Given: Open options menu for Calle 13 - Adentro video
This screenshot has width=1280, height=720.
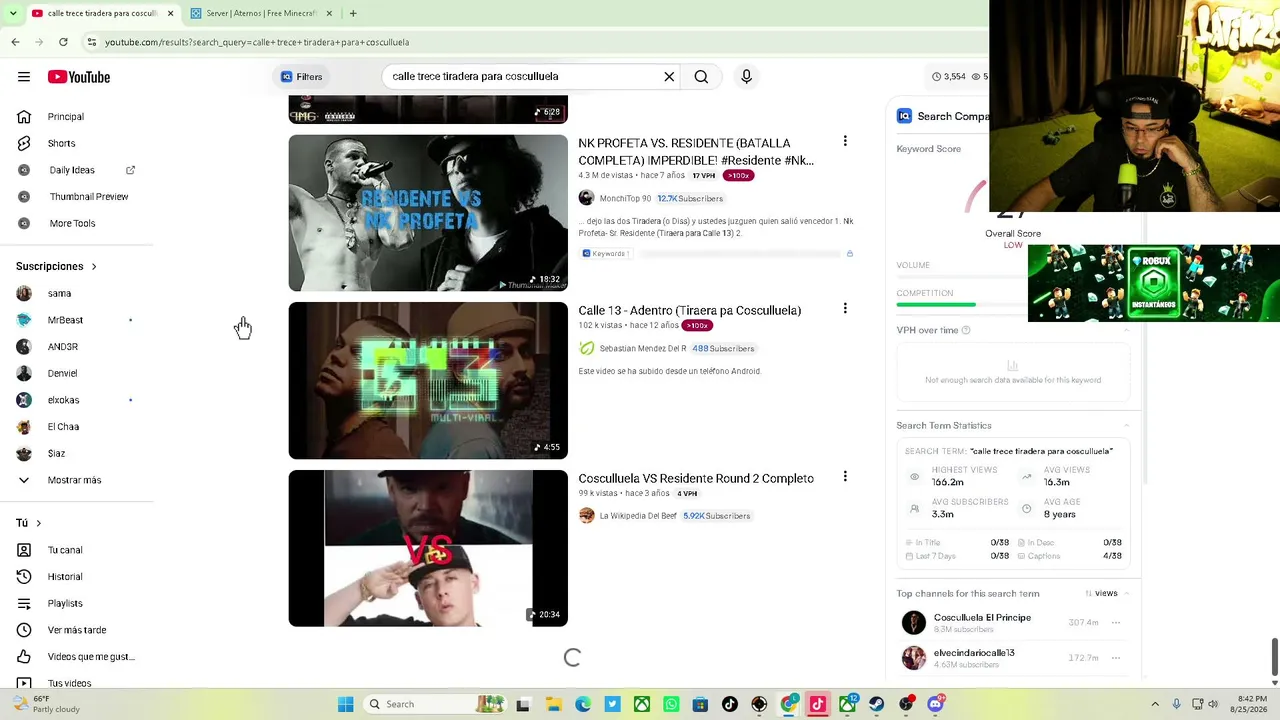Looking at the screenshot, I should coord(845,309).
